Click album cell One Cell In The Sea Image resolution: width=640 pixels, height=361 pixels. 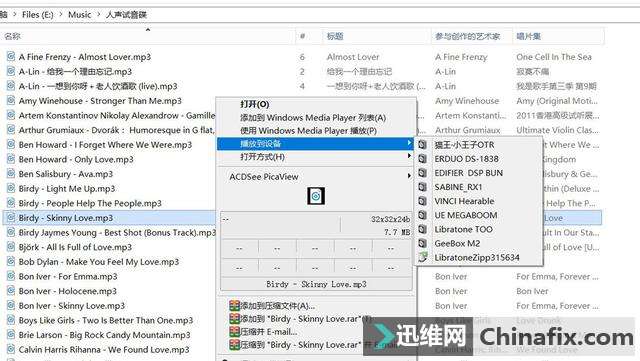point(554,57)
